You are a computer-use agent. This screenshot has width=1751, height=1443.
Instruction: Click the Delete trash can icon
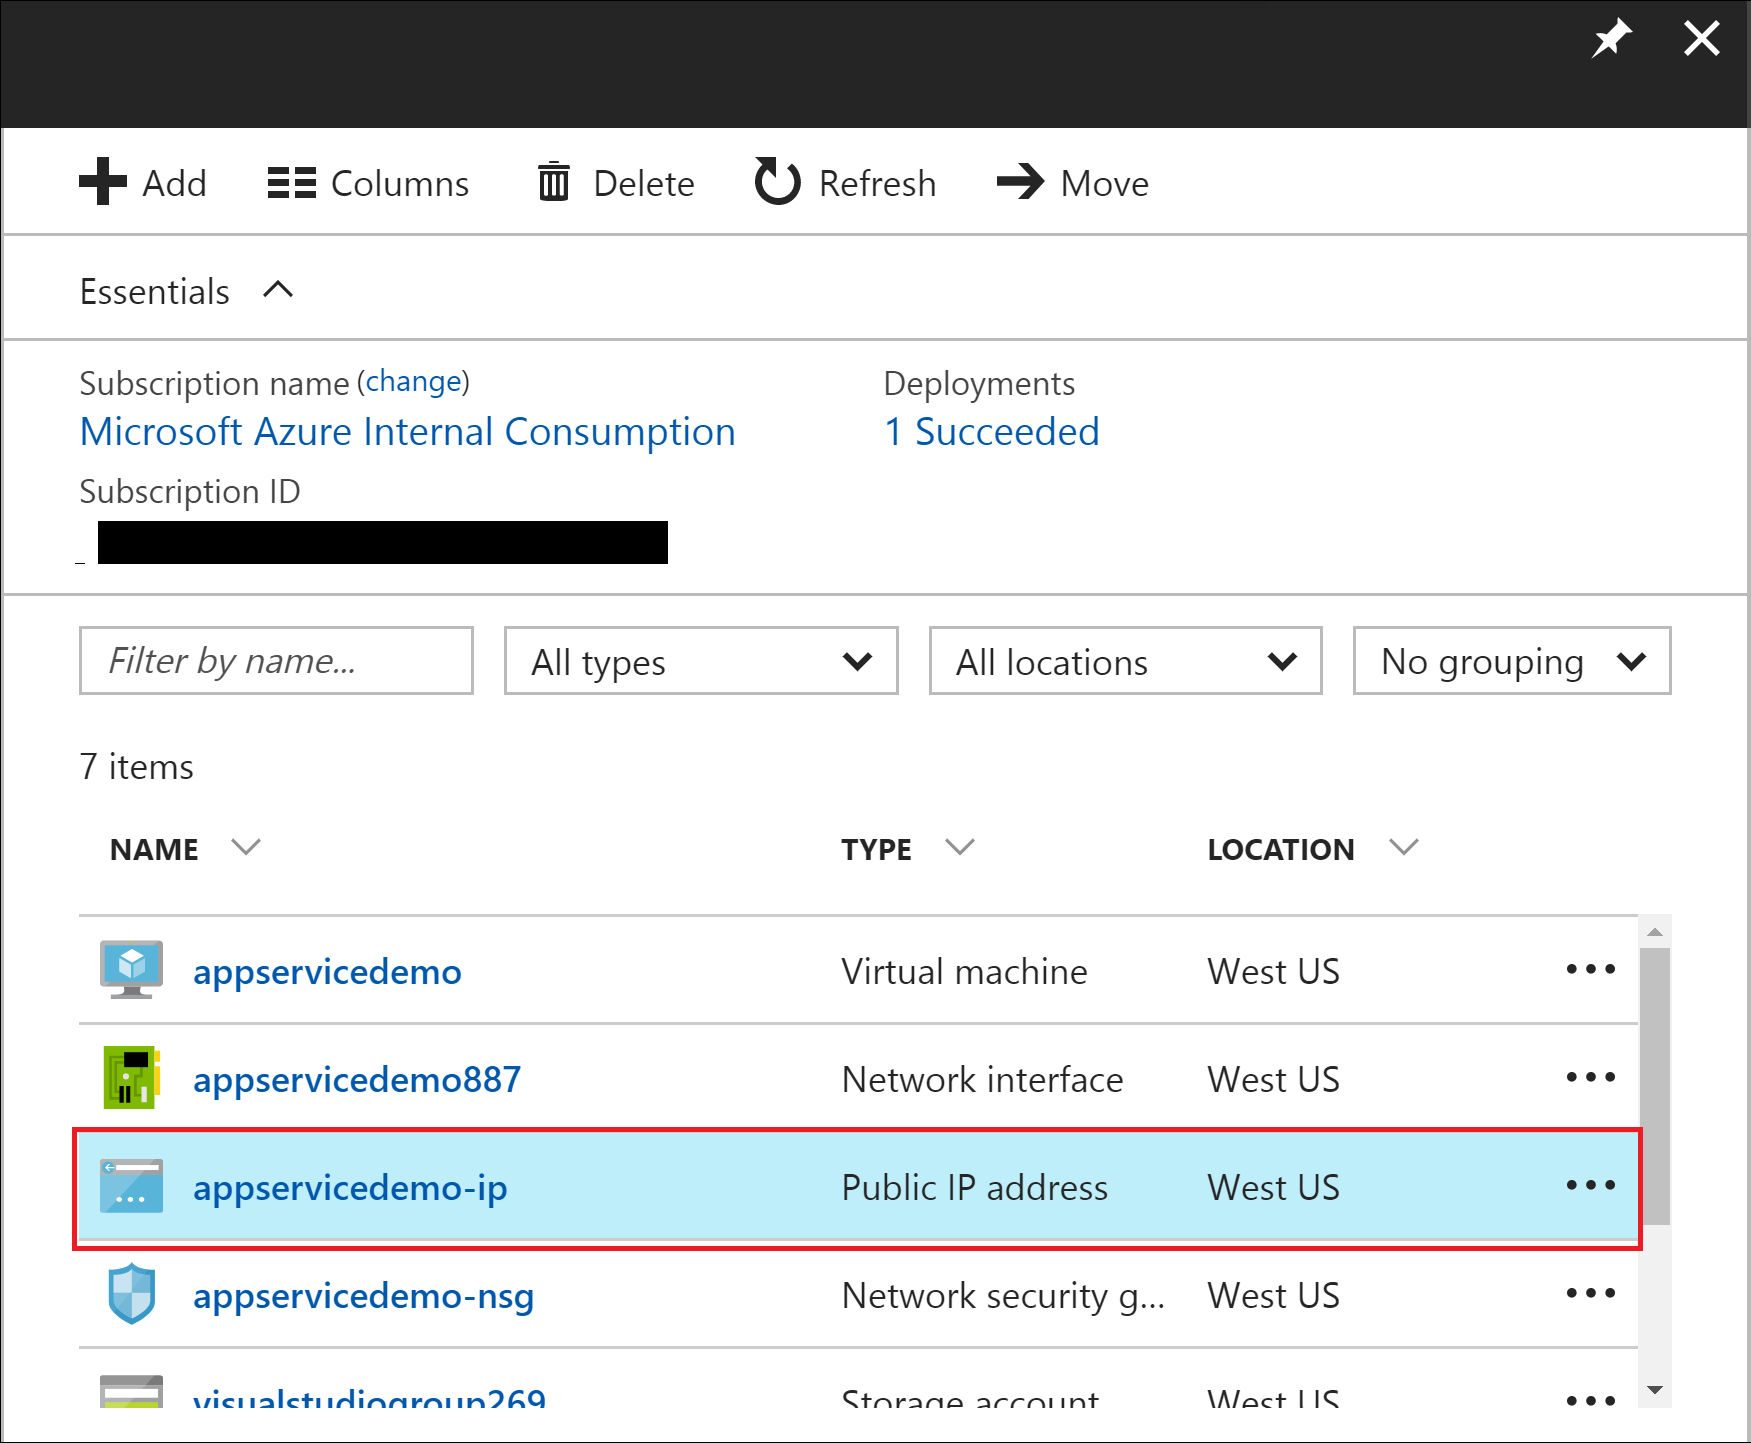[x=553, y=183]
